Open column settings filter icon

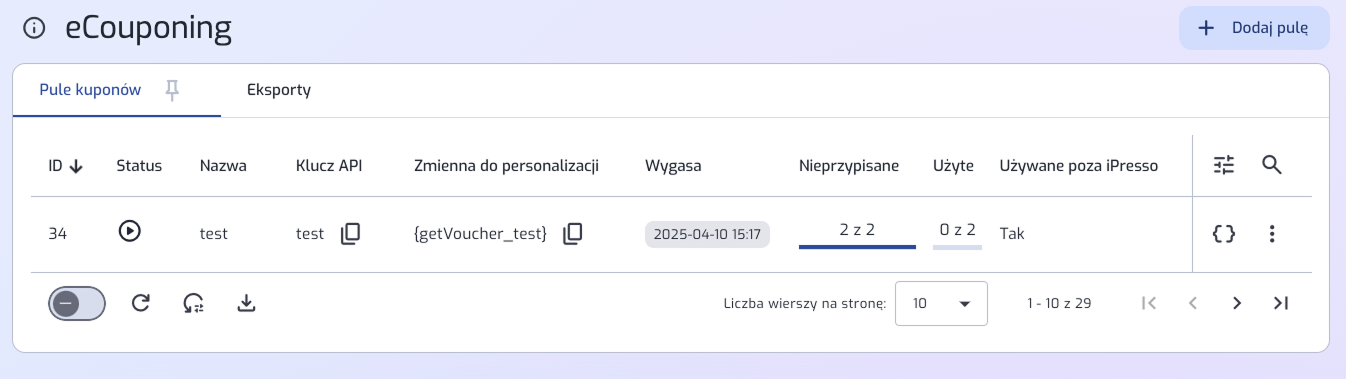click(1224, 166)
